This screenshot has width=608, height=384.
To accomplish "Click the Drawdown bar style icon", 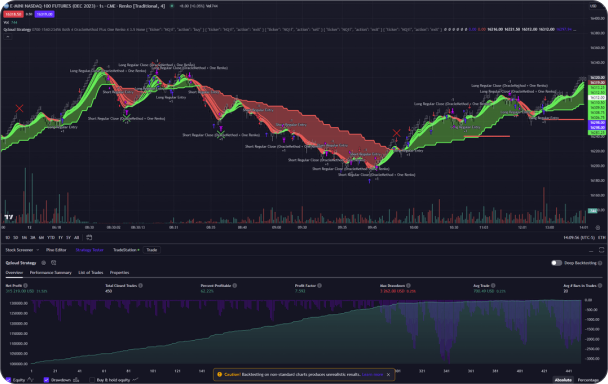I will (76, 380).
